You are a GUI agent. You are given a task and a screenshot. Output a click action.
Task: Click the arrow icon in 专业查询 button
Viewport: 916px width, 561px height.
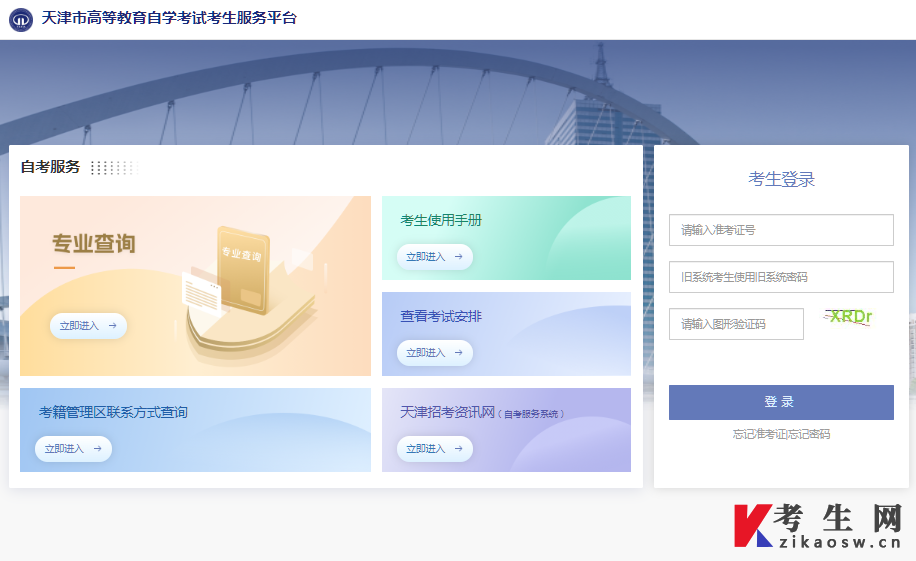pos(113,326)
